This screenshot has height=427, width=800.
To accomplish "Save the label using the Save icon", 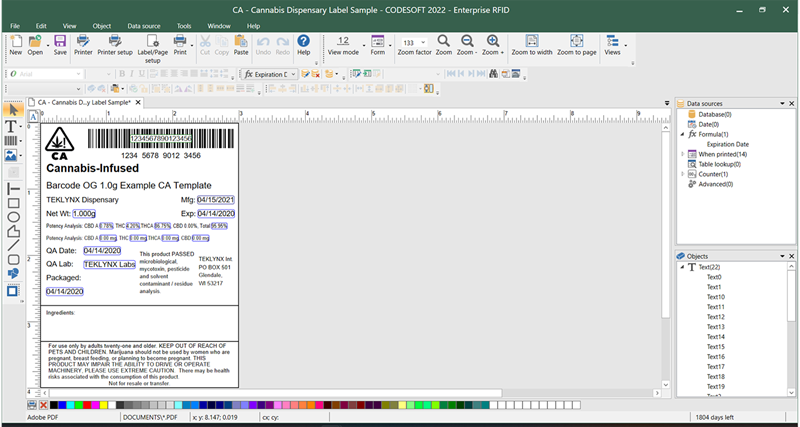I will tap(60, 45).
